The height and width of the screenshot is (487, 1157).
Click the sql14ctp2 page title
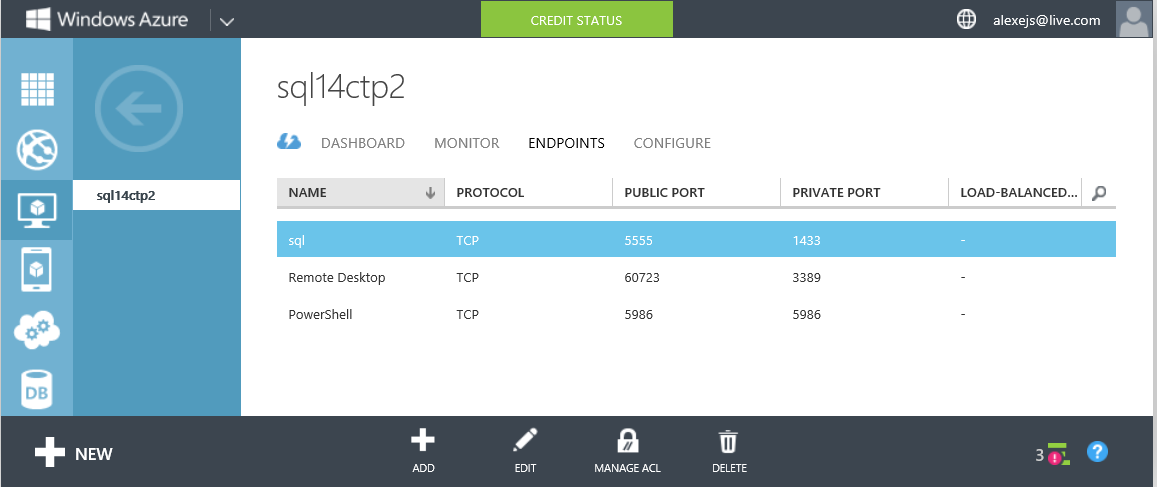(341, 88)
